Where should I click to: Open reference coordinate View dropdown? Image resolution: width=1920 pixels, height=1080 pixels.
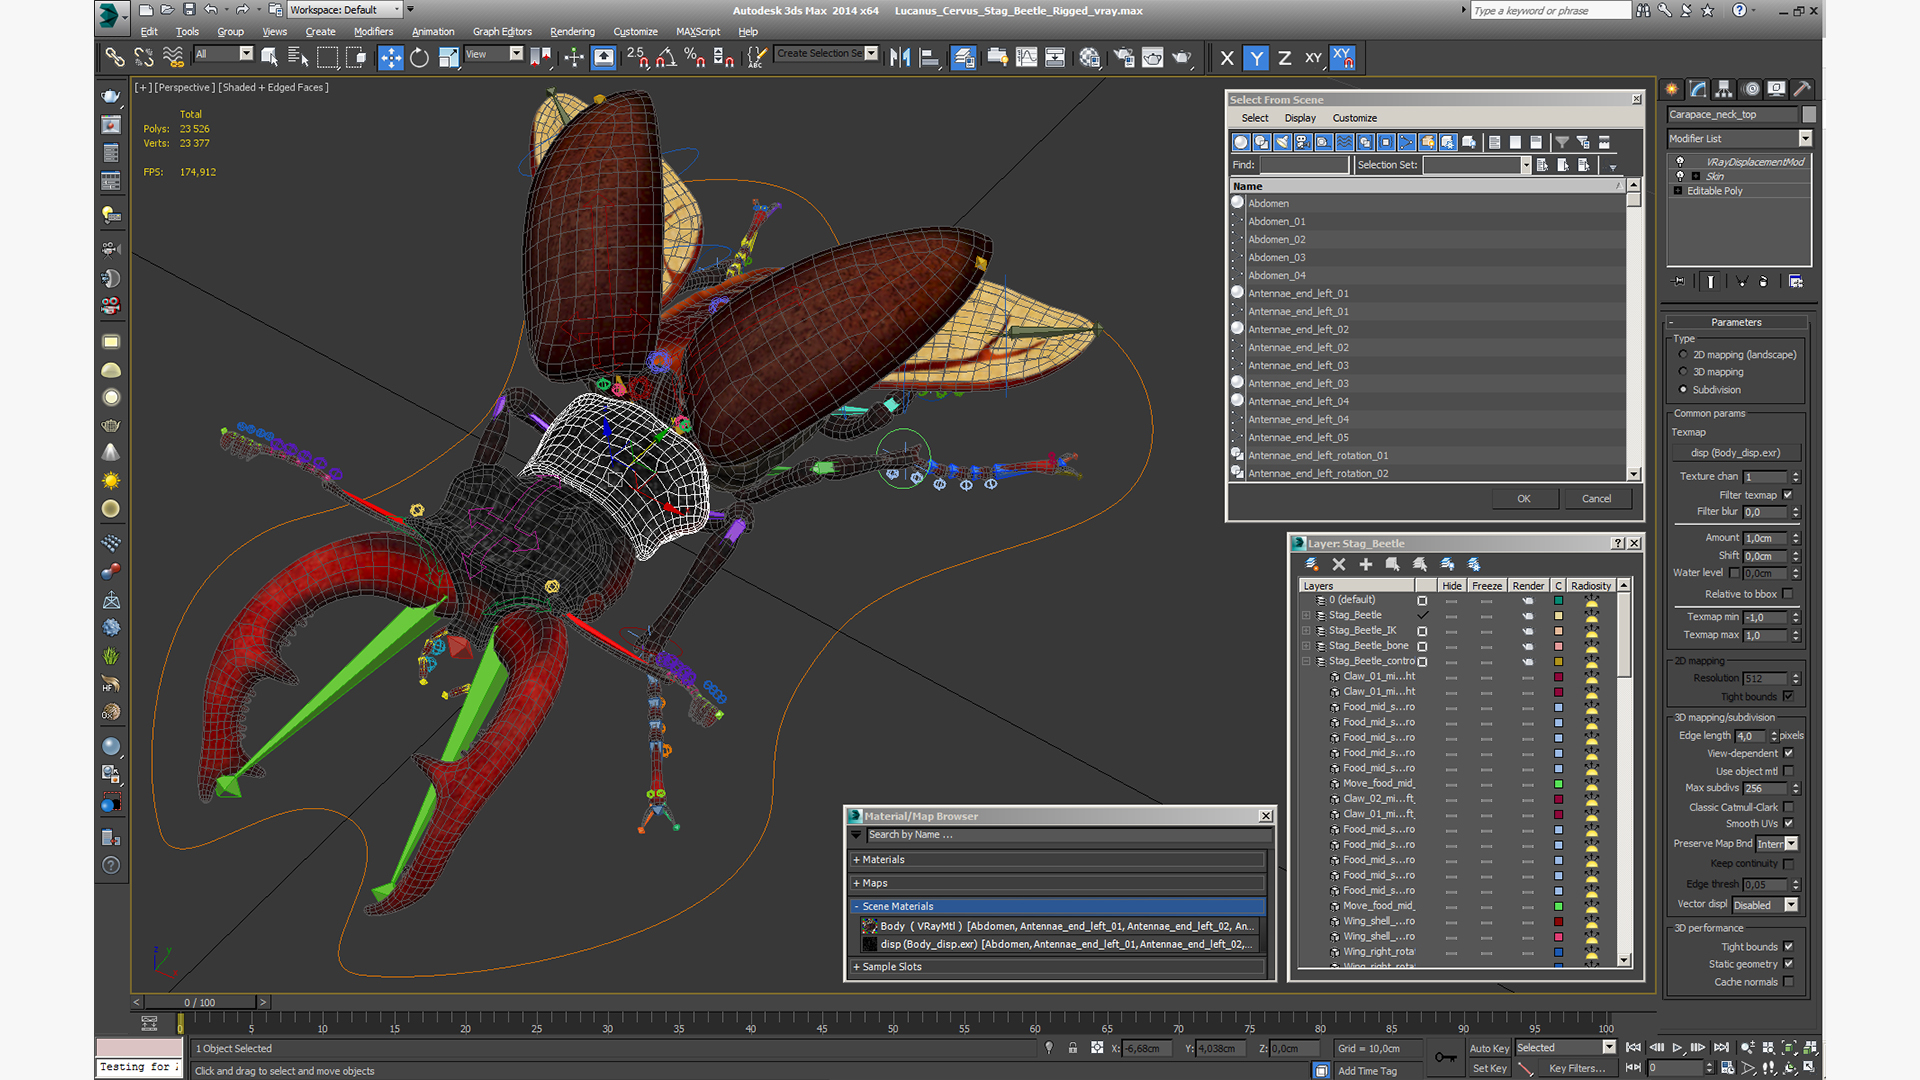494,54
